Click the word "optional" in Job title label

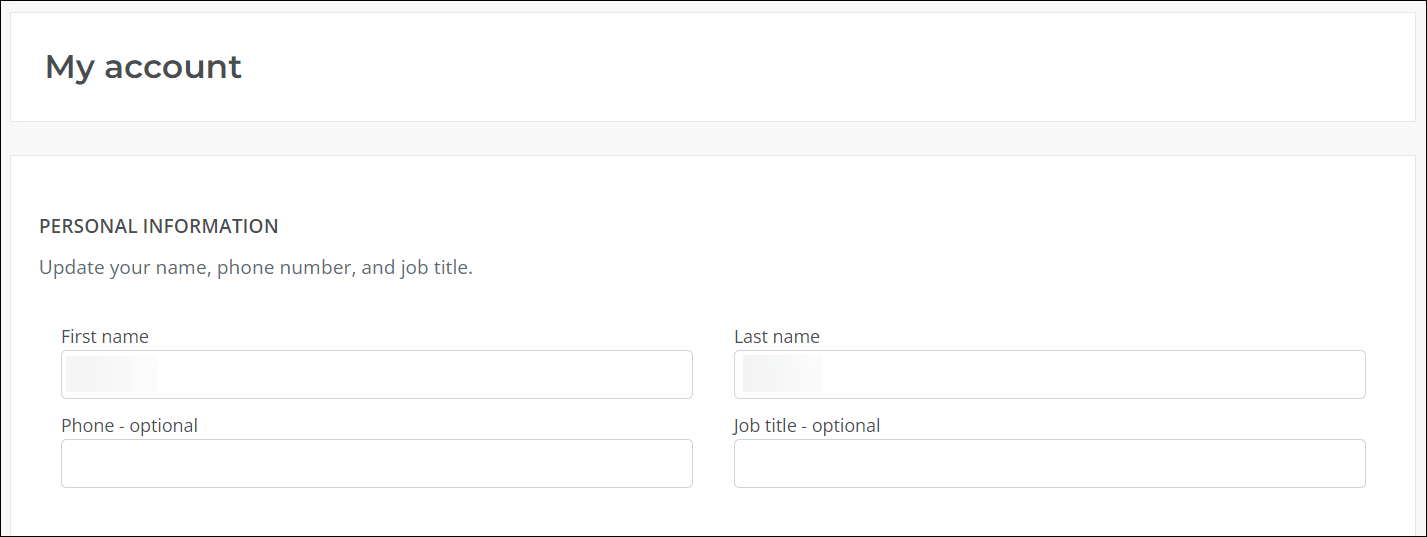point(846,426)
